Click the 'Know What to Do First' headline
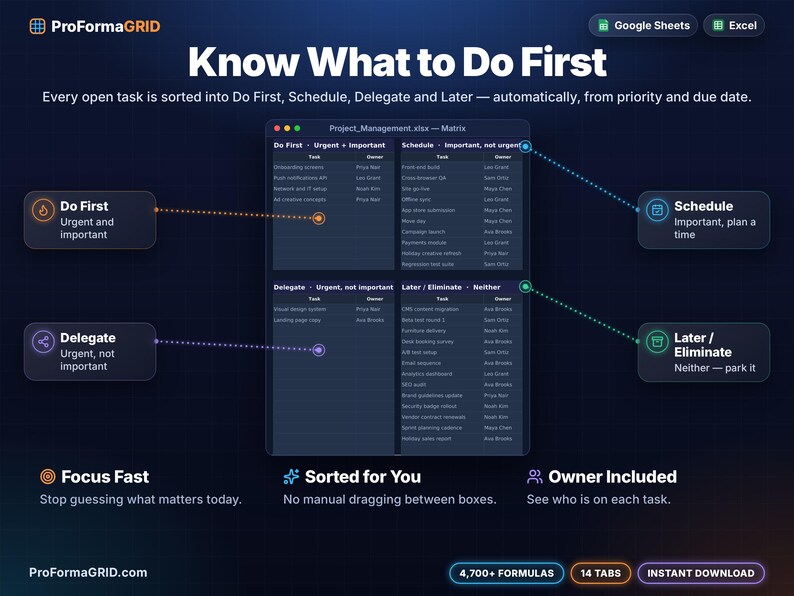The height and width of the screenshot is (596, 794). click(398, 62)
